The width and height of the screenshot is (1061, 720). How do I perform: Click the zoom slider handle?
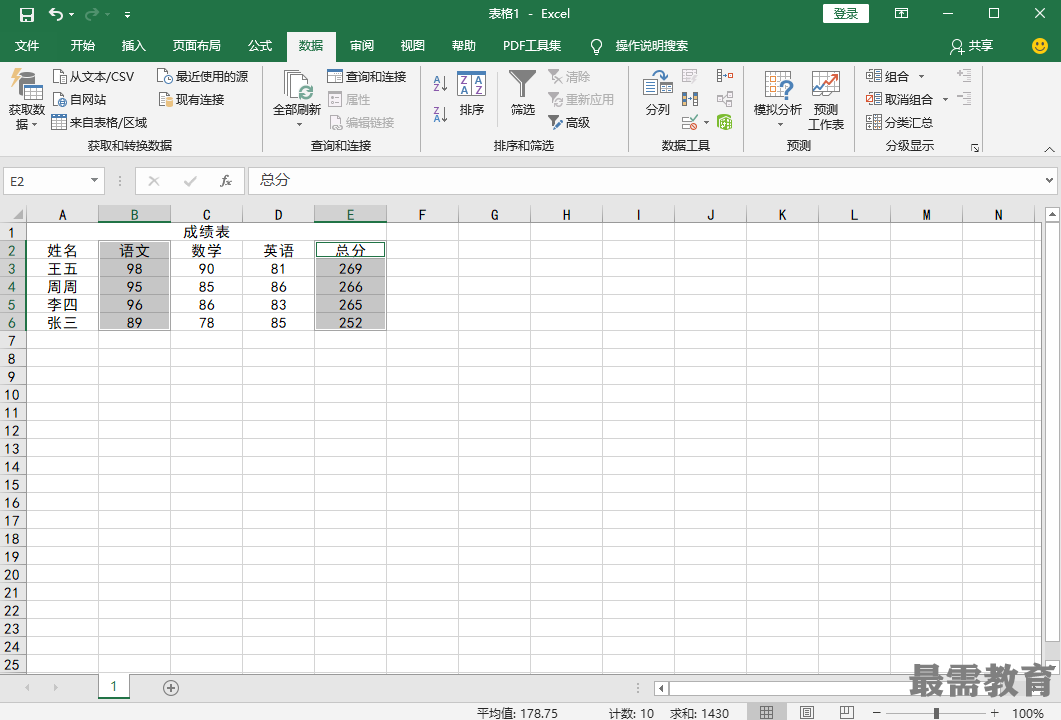point(936,713)
